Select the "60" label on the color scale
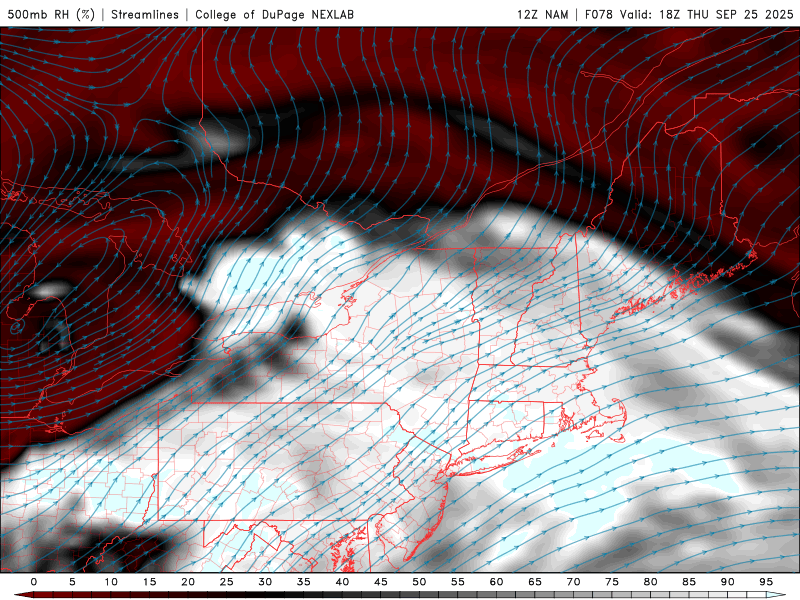Screen dimensions: 800x600 pyautogui.click(x=496, y=582)
